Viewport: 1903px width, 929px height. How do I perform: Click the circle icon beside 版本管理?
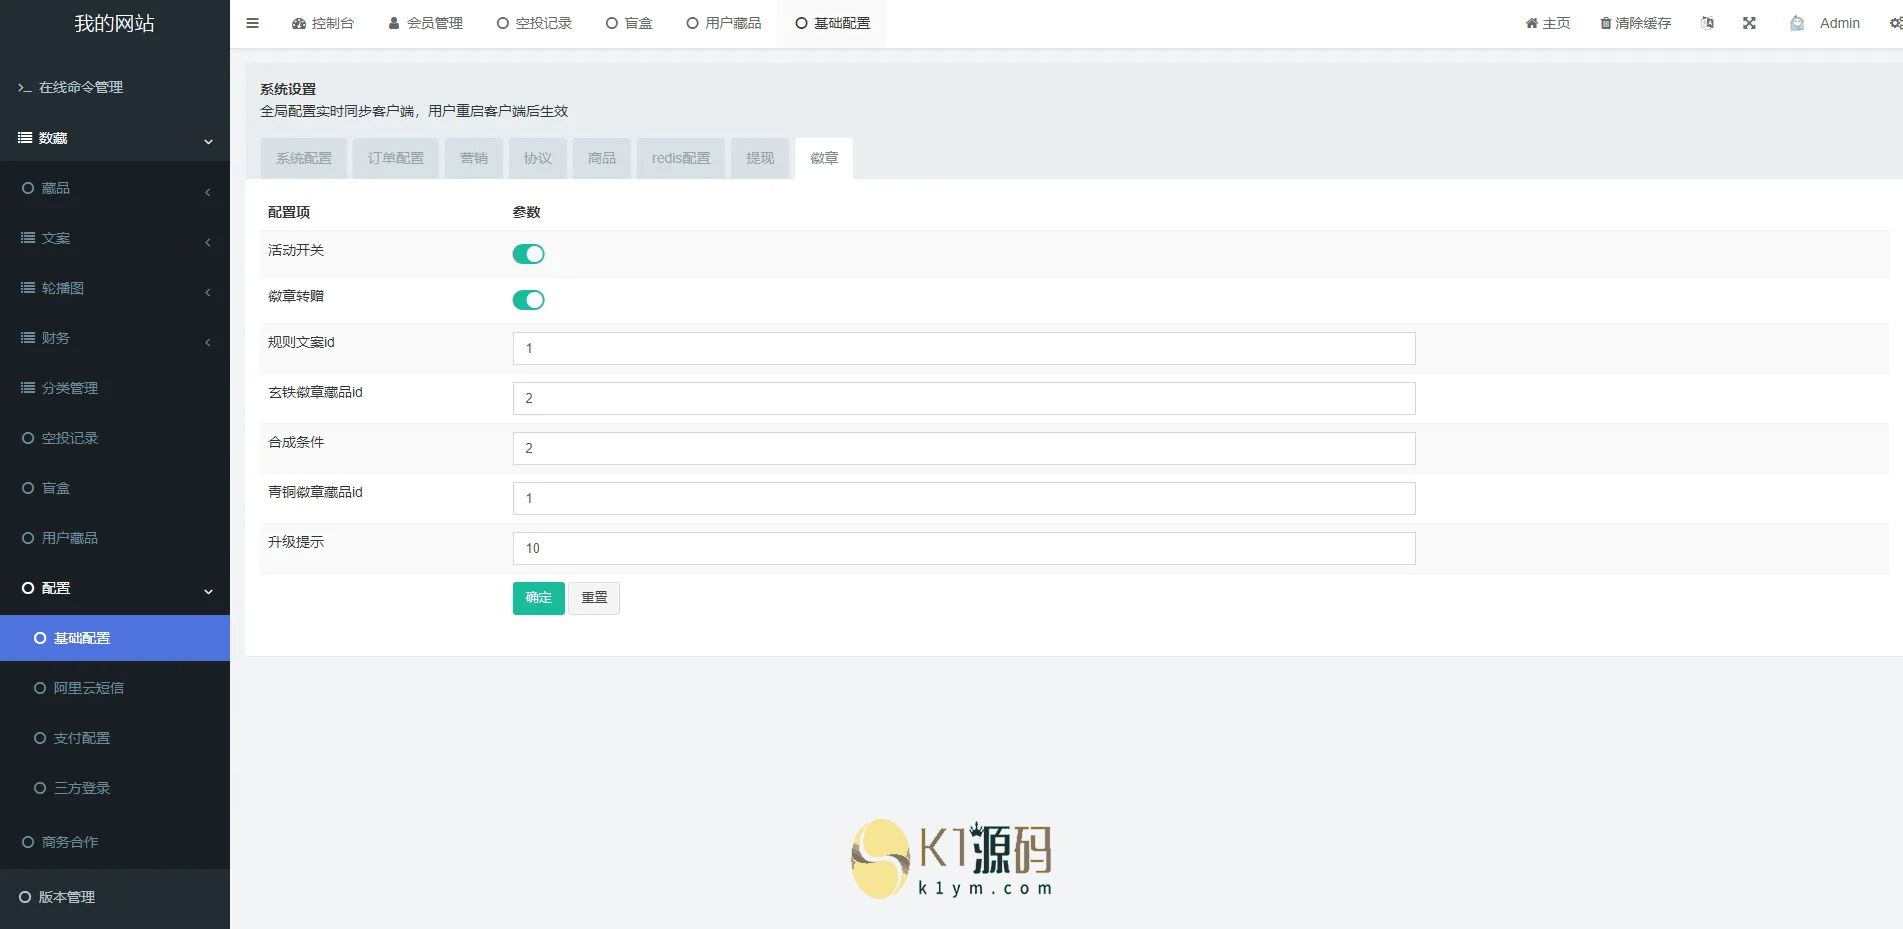pos(25,897)
